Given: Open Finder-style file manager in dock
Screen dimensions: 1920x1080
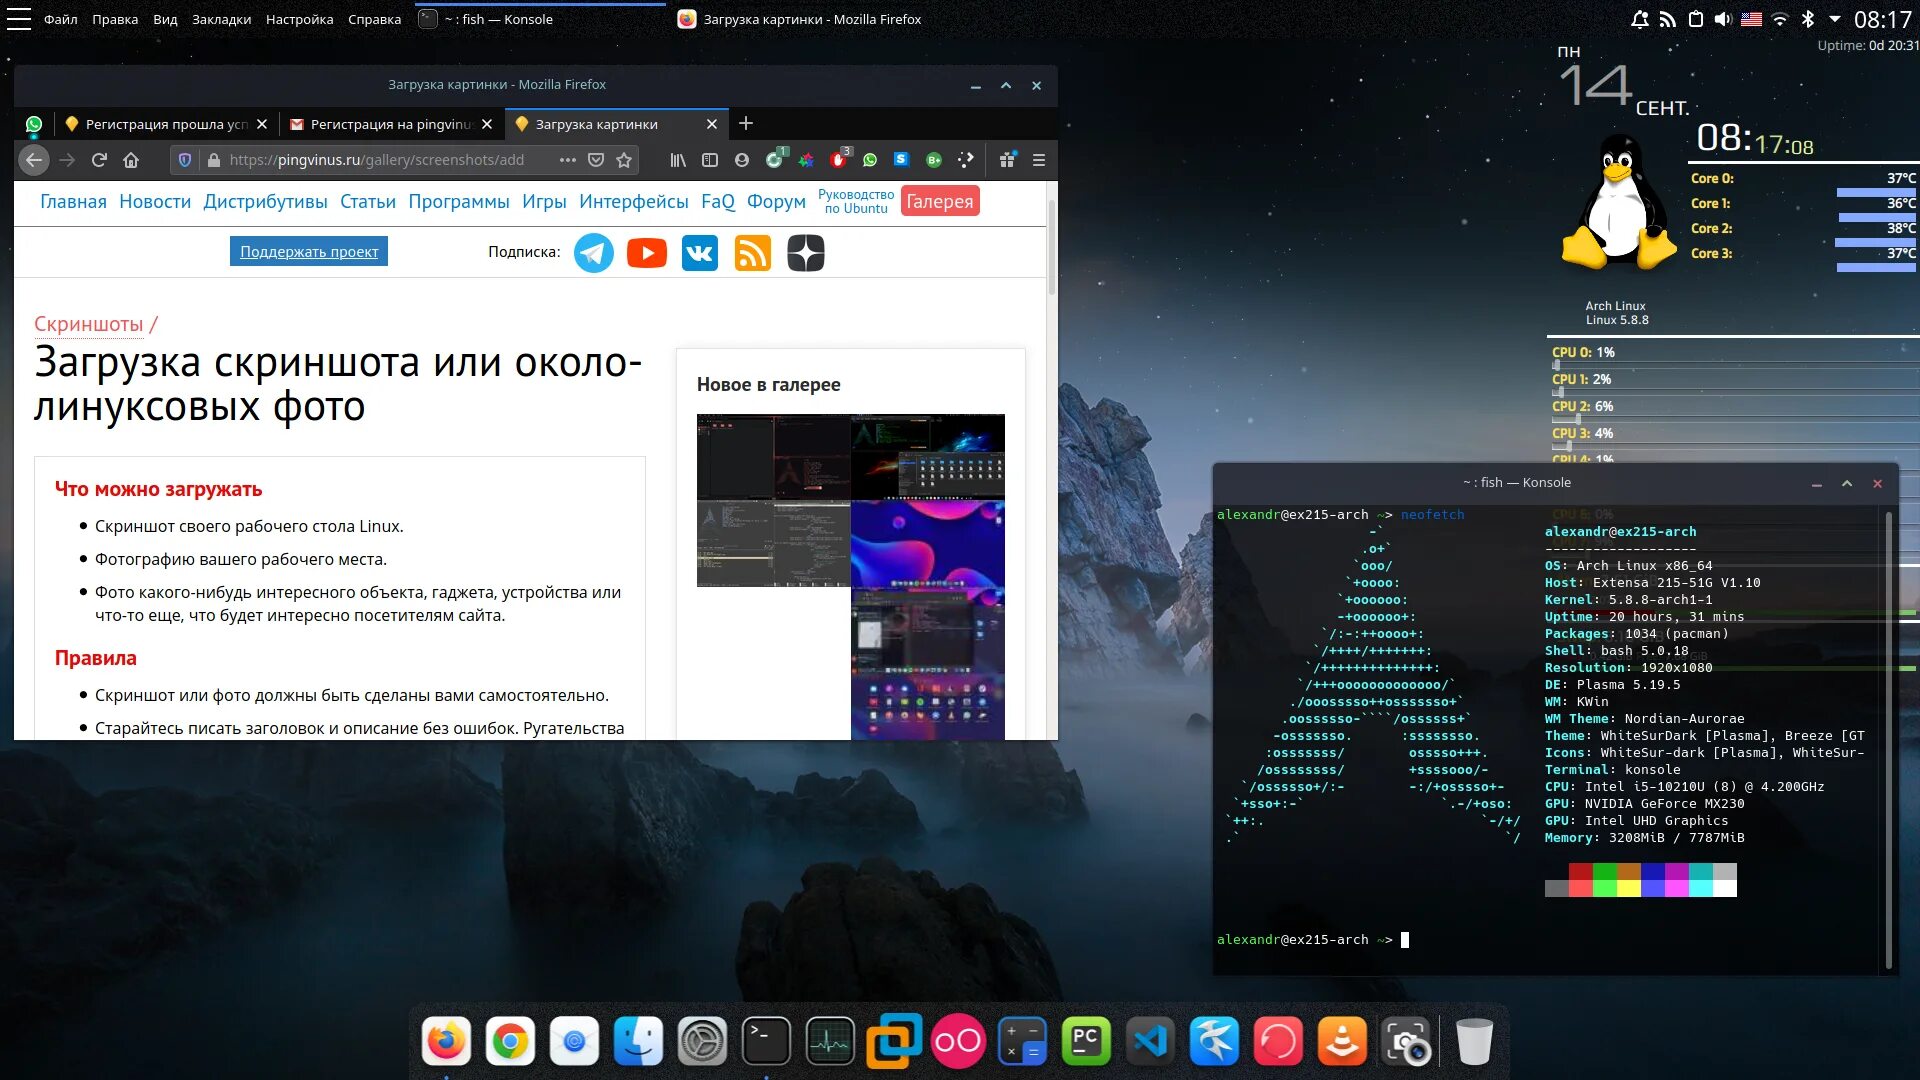Looking at the screenshot, I should tap(638, 1042).
